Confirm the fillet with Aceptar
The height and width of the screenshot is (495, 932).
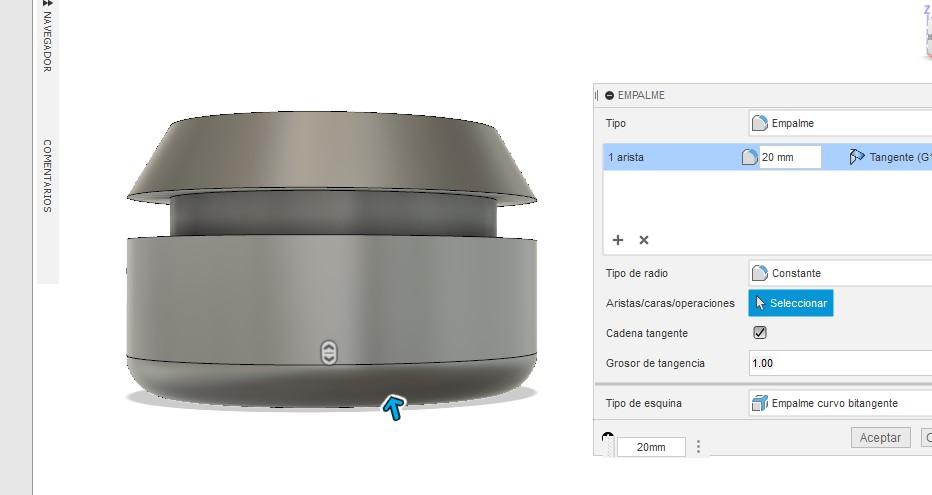tap(880, 437)
